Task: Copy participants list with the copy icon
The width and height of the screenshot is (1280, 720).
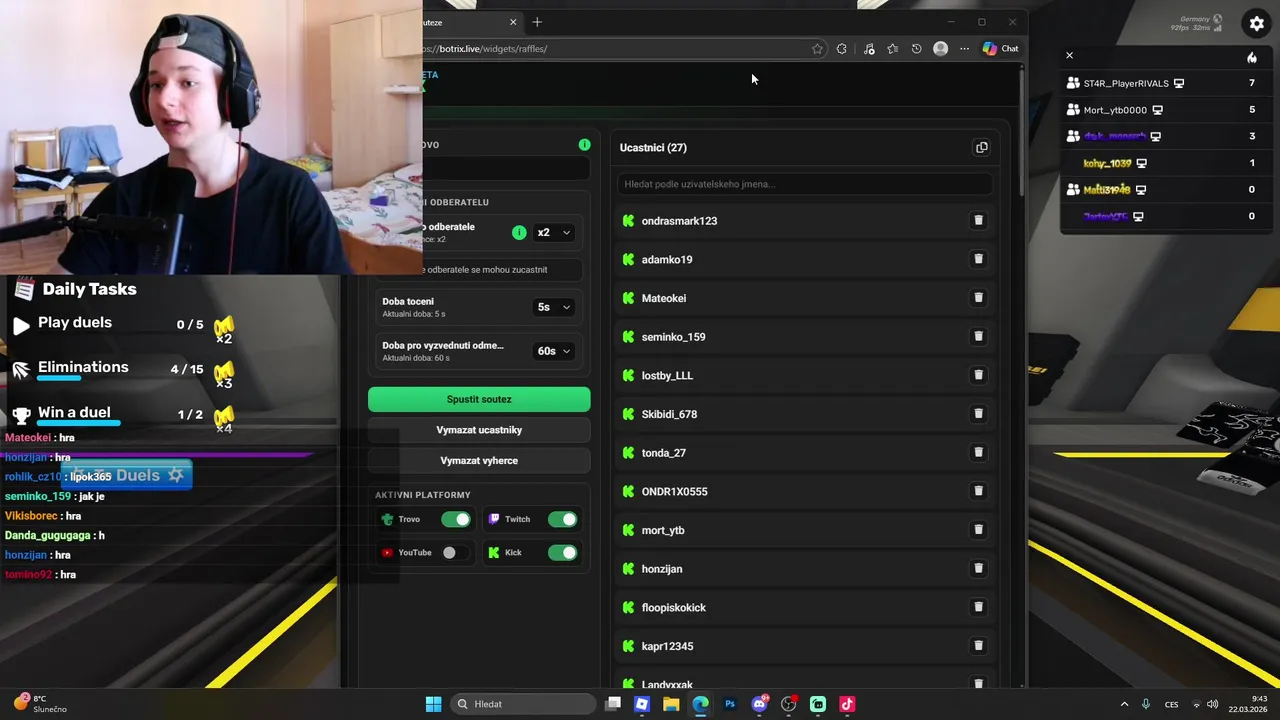Action: [x=982, y=148]
